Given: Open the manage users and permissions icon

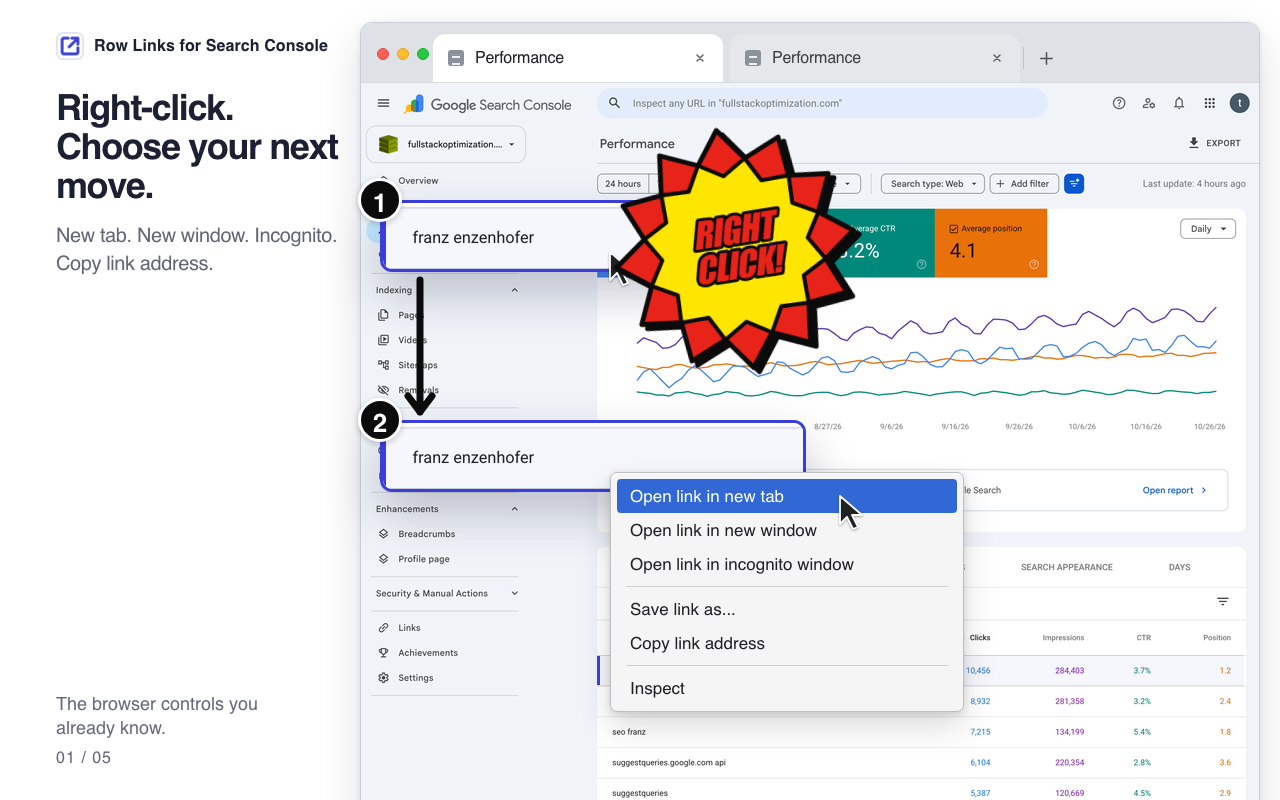Looking at the screenshot, I should click(1149, 103).
